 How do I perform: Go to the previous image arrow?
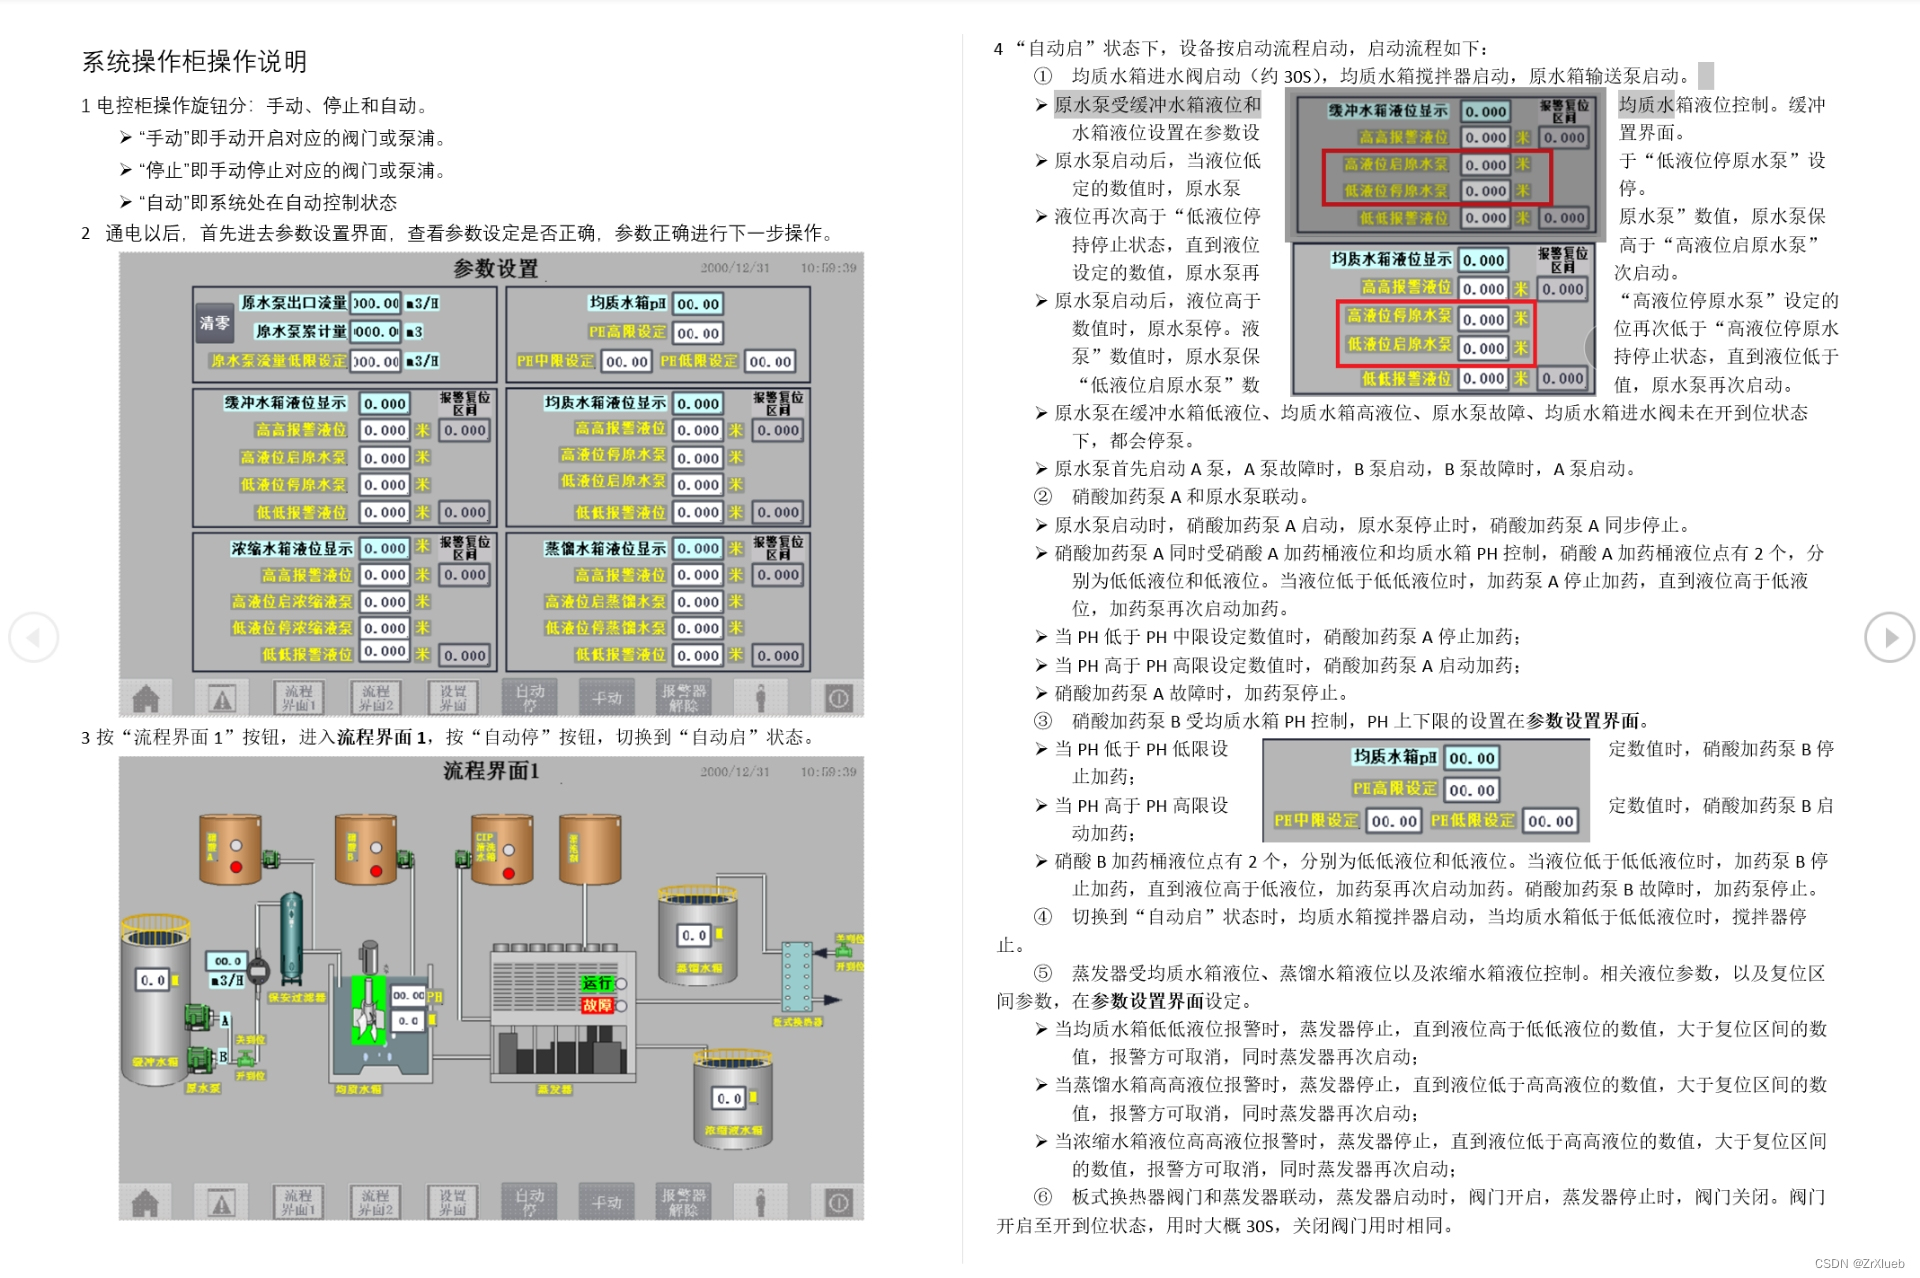34,638
